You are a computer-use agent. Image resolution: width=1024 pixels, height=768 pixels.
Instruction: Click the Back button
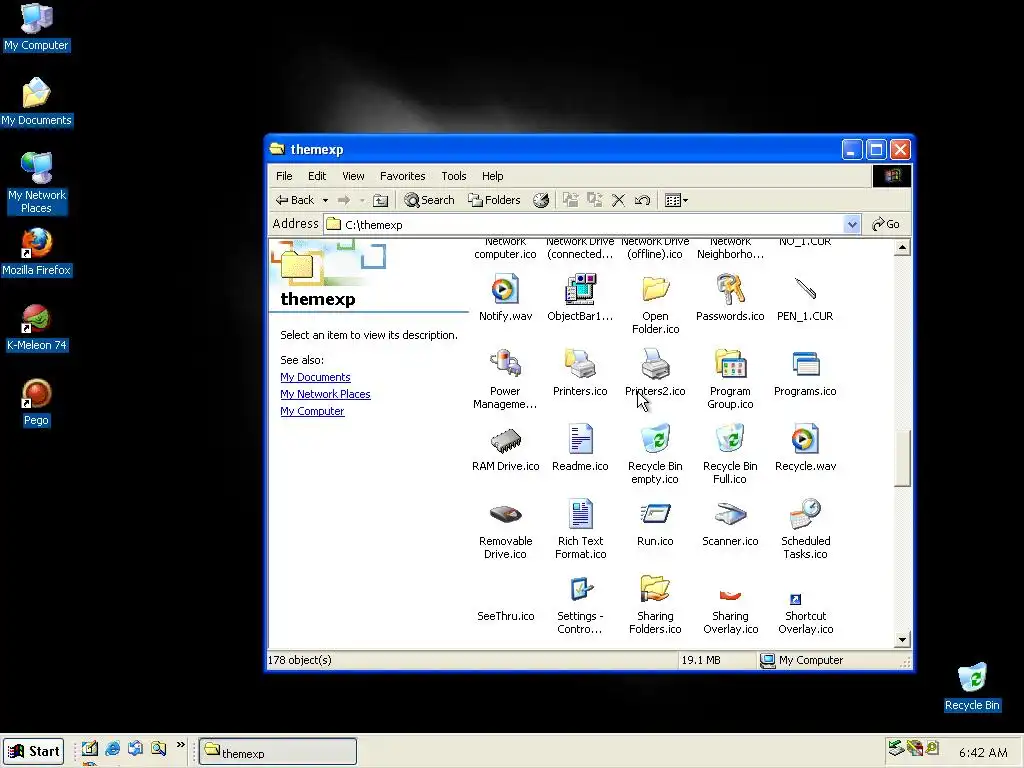(295, 200)
